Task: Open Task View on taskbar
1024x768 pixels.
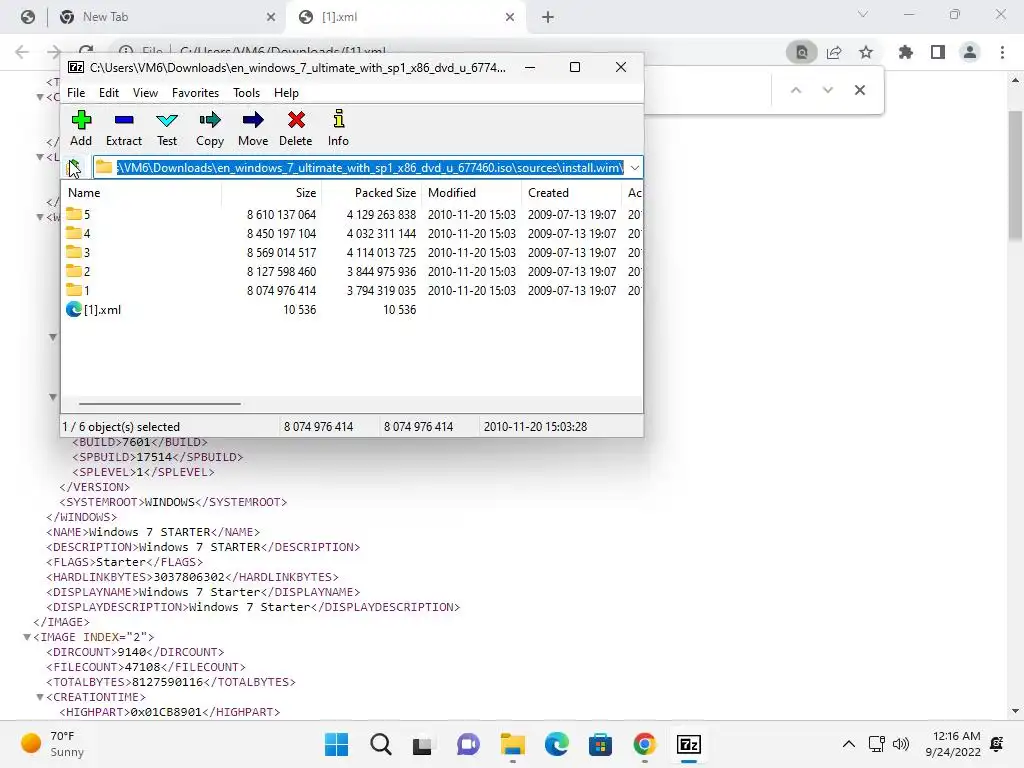Action: click(422, 744)
